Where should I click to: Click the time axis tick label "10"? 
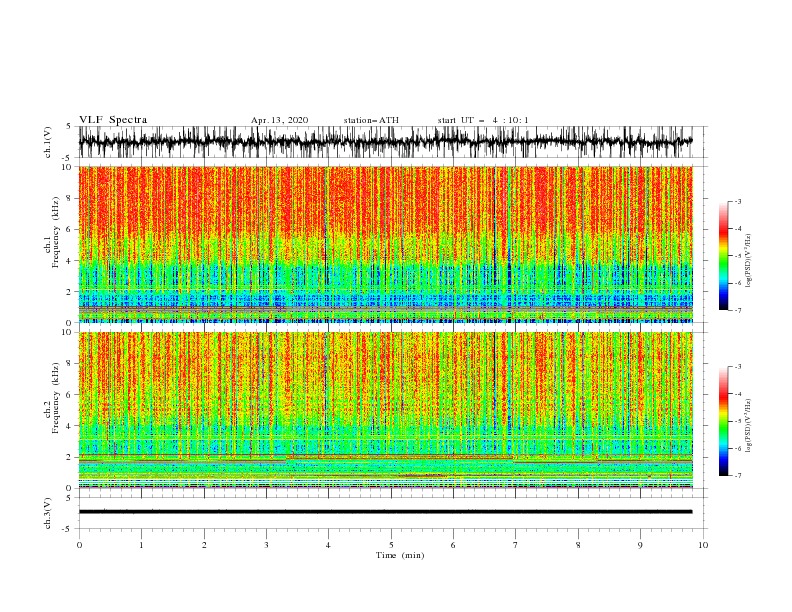pos(703,545)
